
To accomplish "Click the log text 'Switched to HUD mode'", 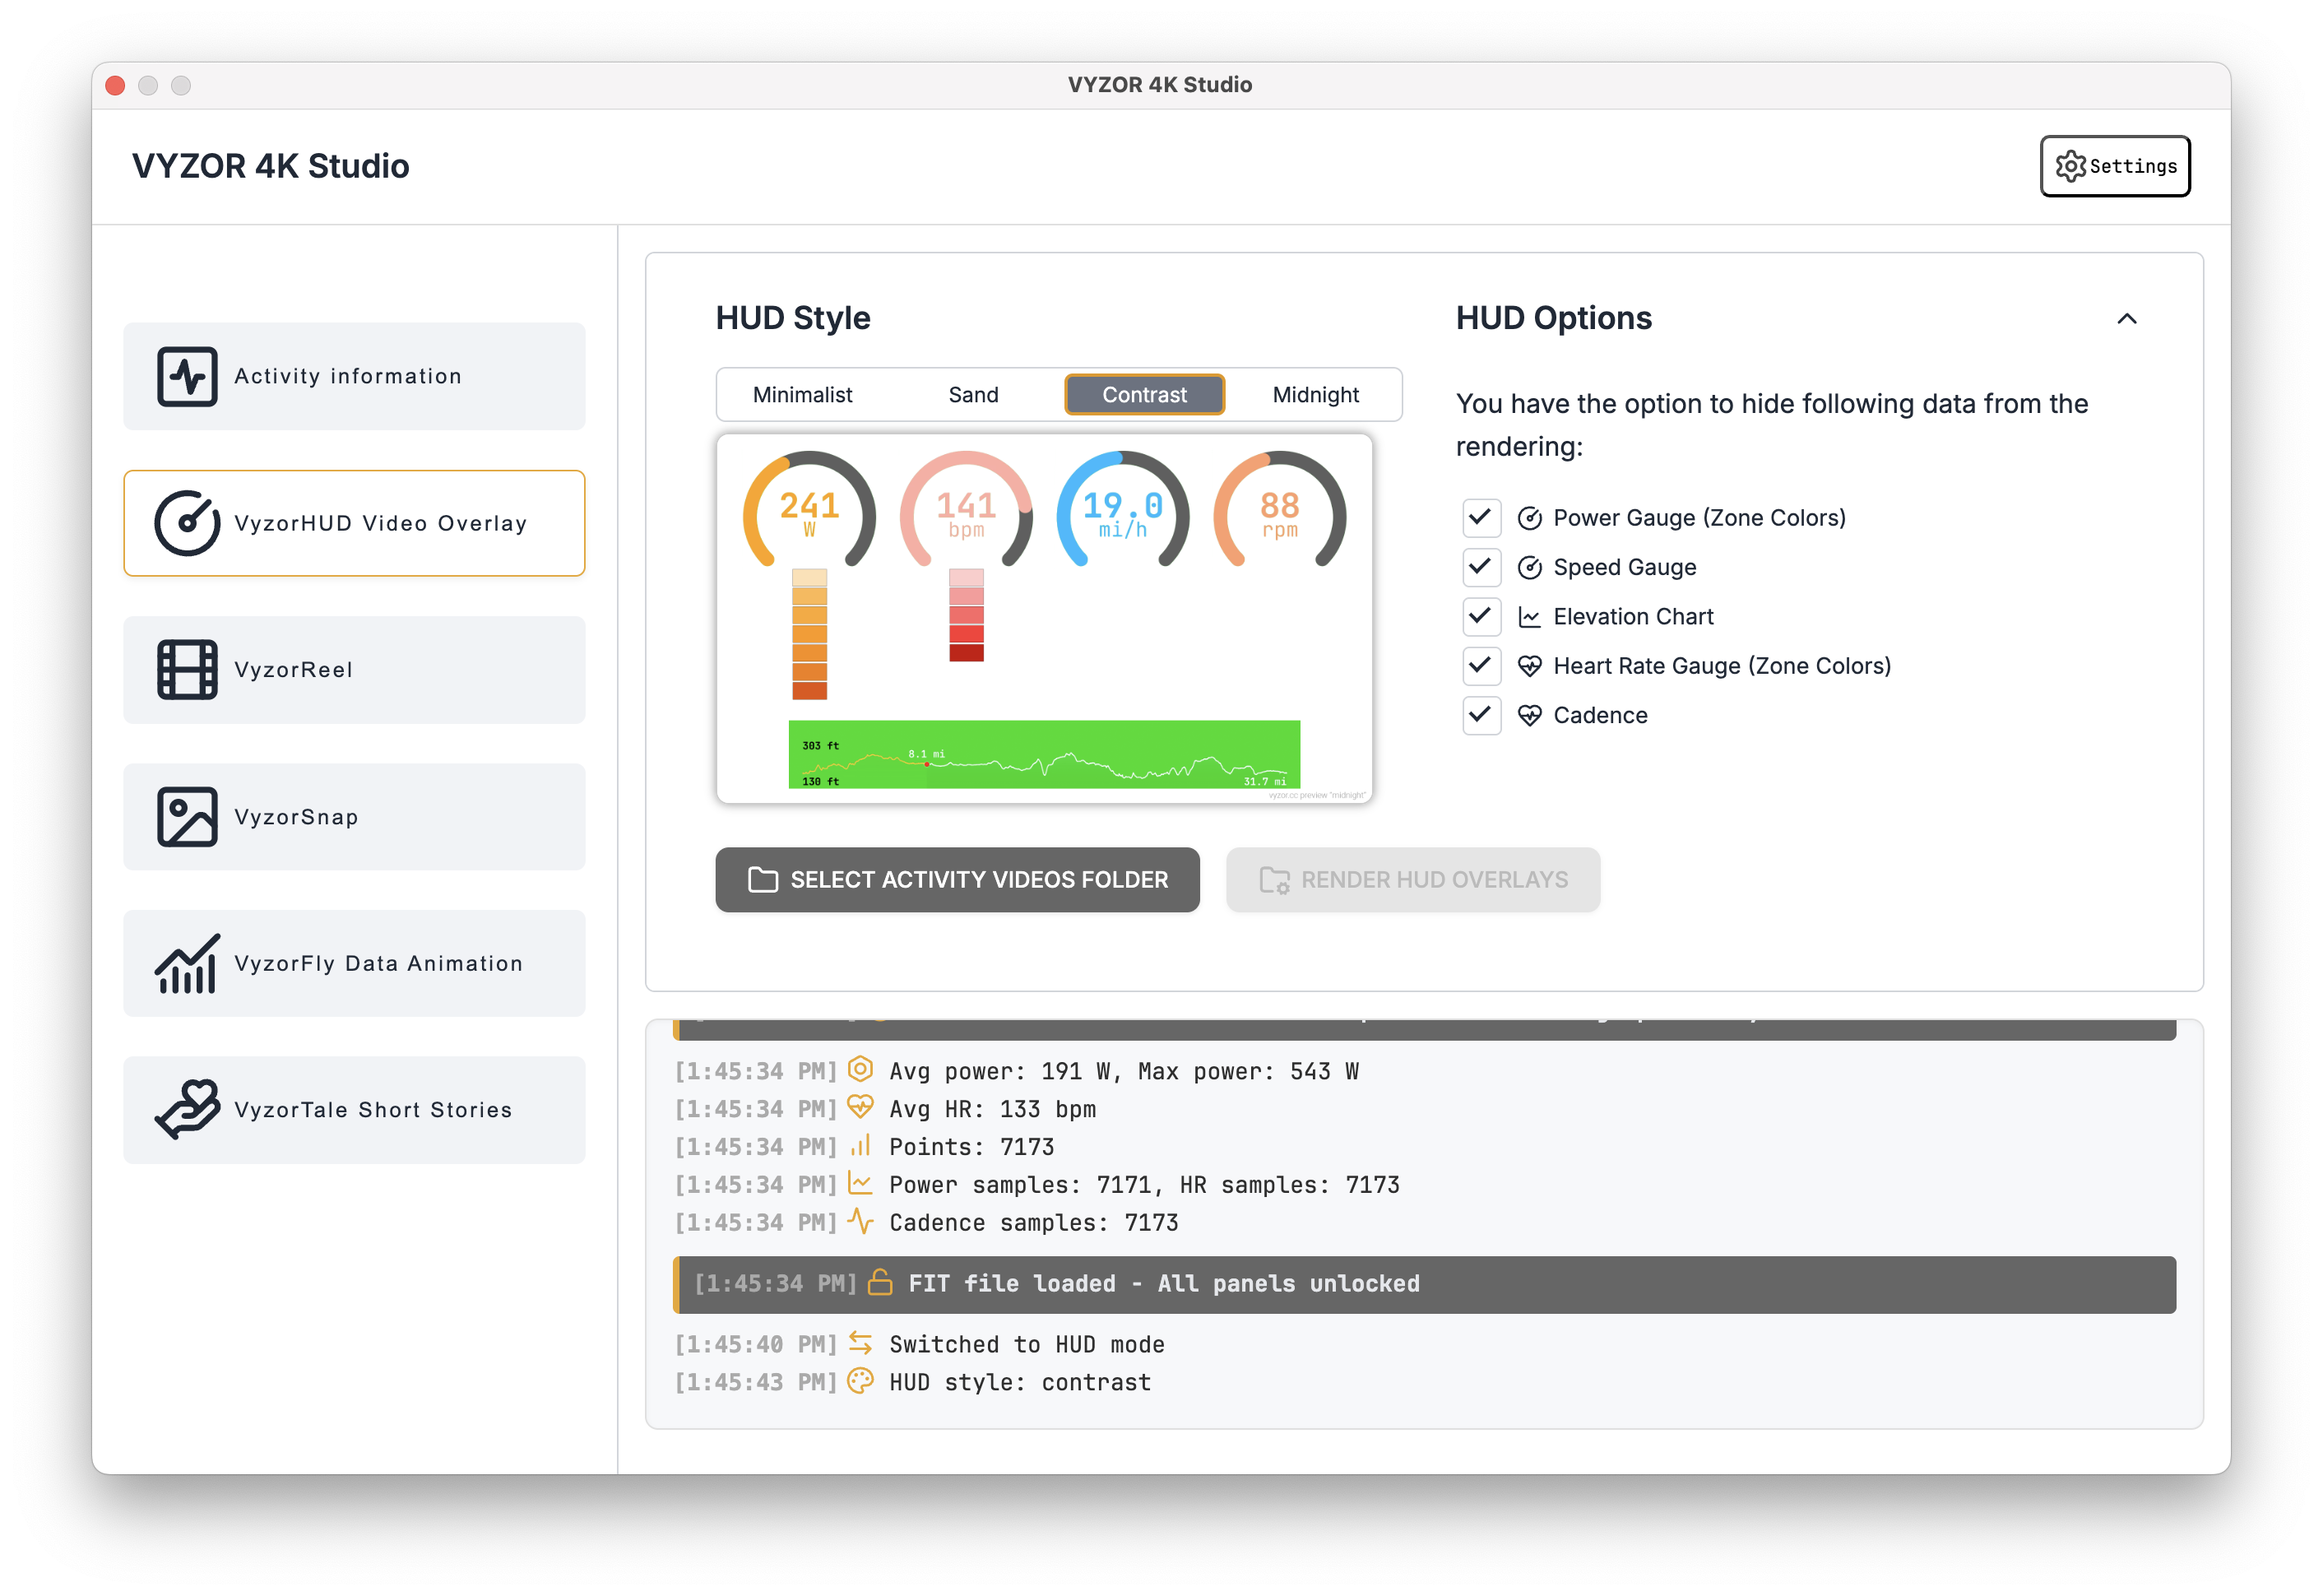I will pos(1027,1345).
